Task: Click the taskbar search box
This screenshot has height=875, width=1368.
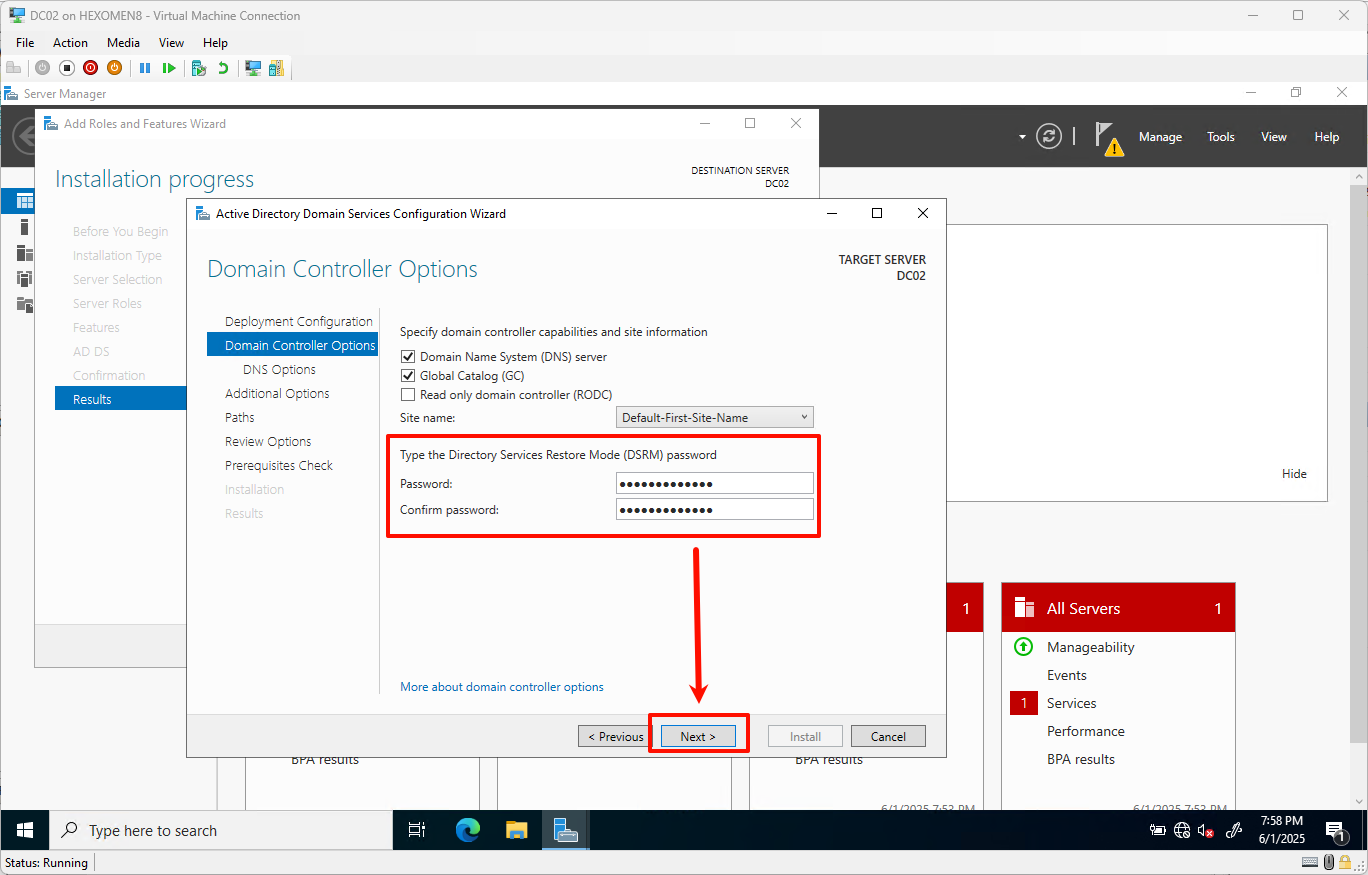Action: pos(221,830)
